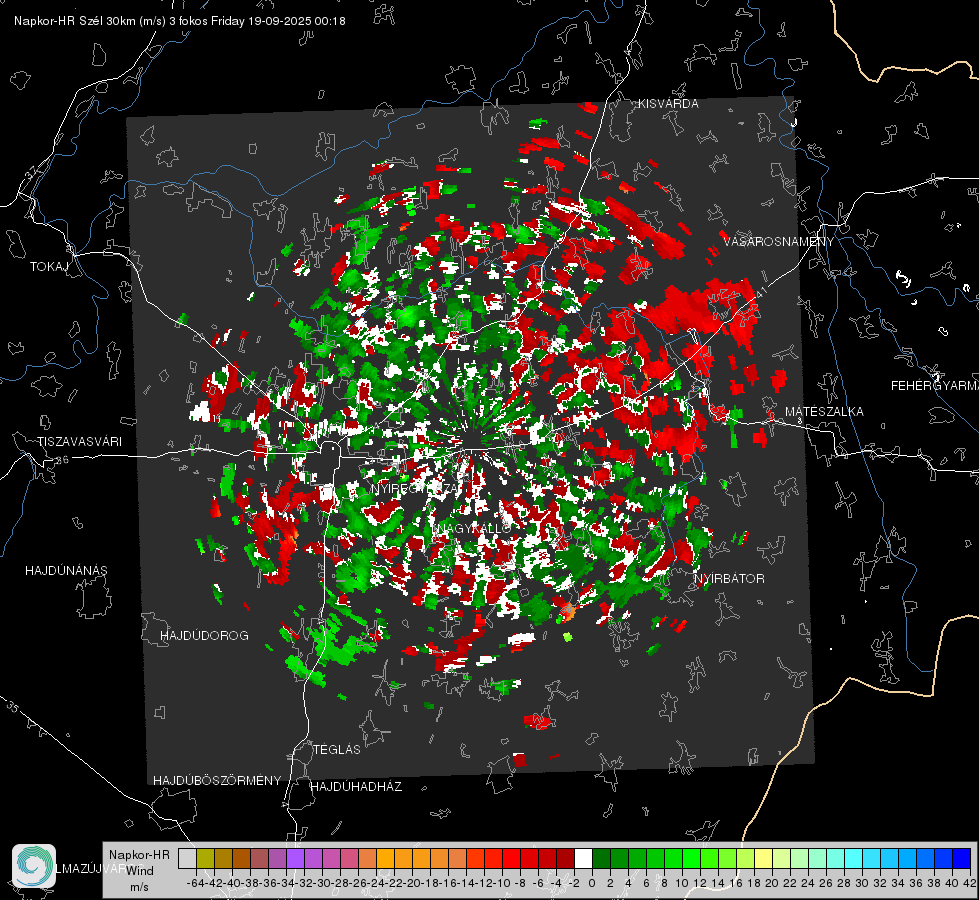The width and height of the screenshot is (979, 900).
Task: Click the 42 value at legend's right end
Action: [x=970, y=883]
